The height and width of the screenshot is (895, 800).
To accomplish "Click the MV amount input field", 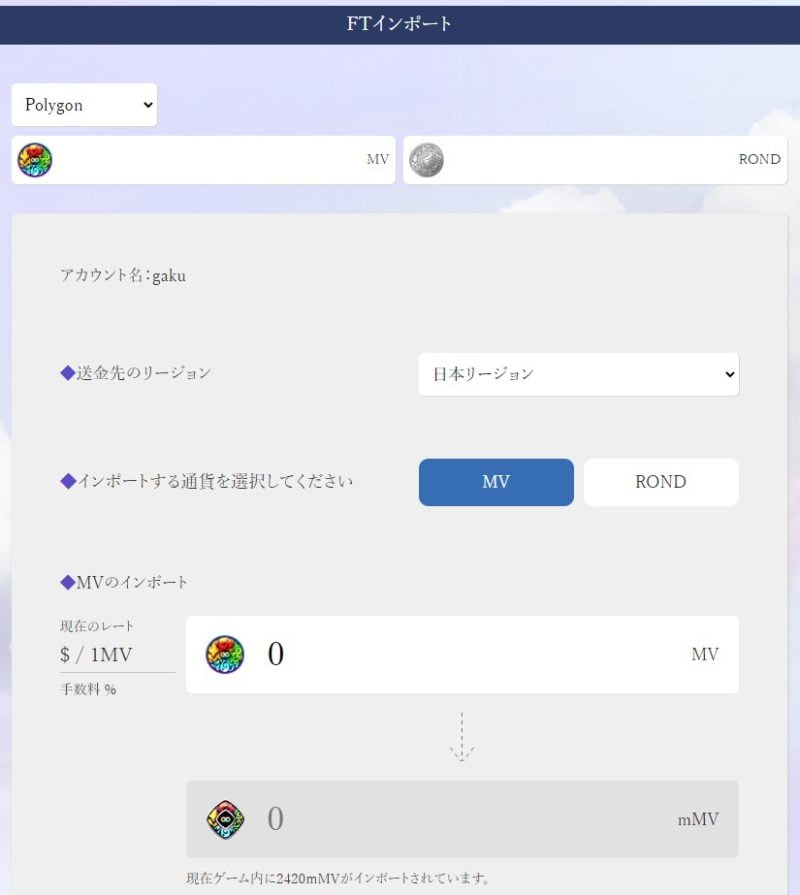I will [462, 654].
